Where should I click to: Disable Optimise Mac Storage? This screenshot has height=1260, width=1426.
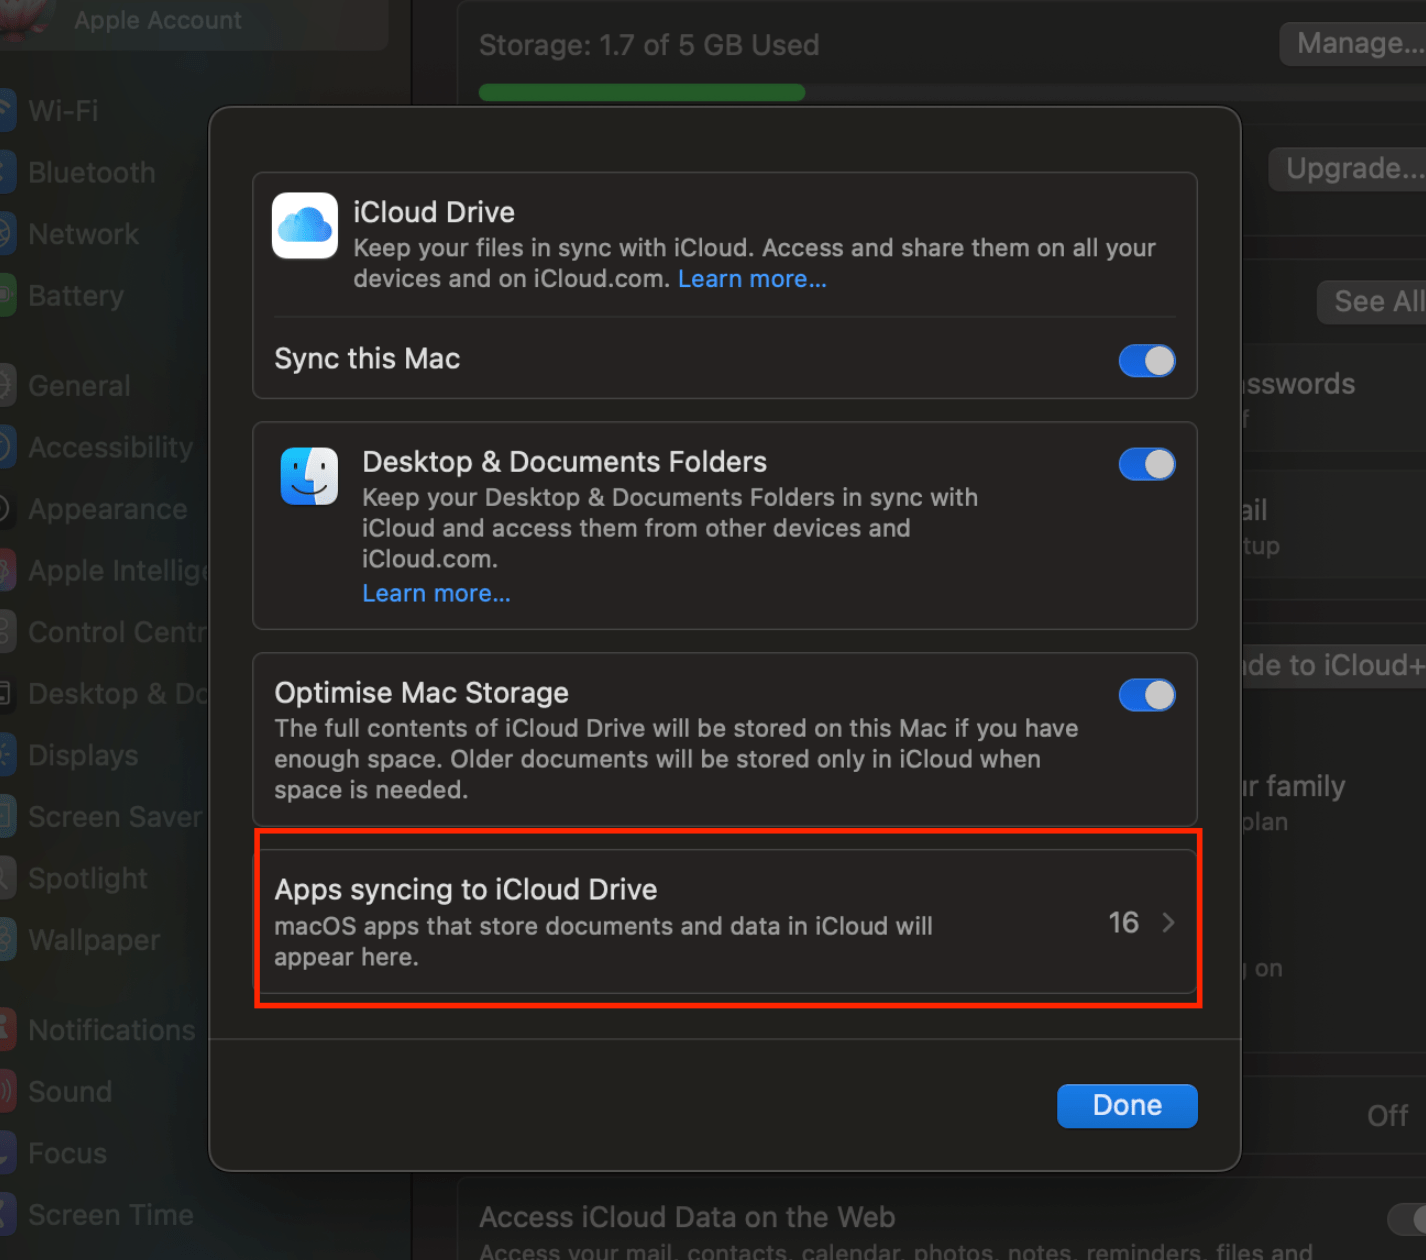(1146, 695)
